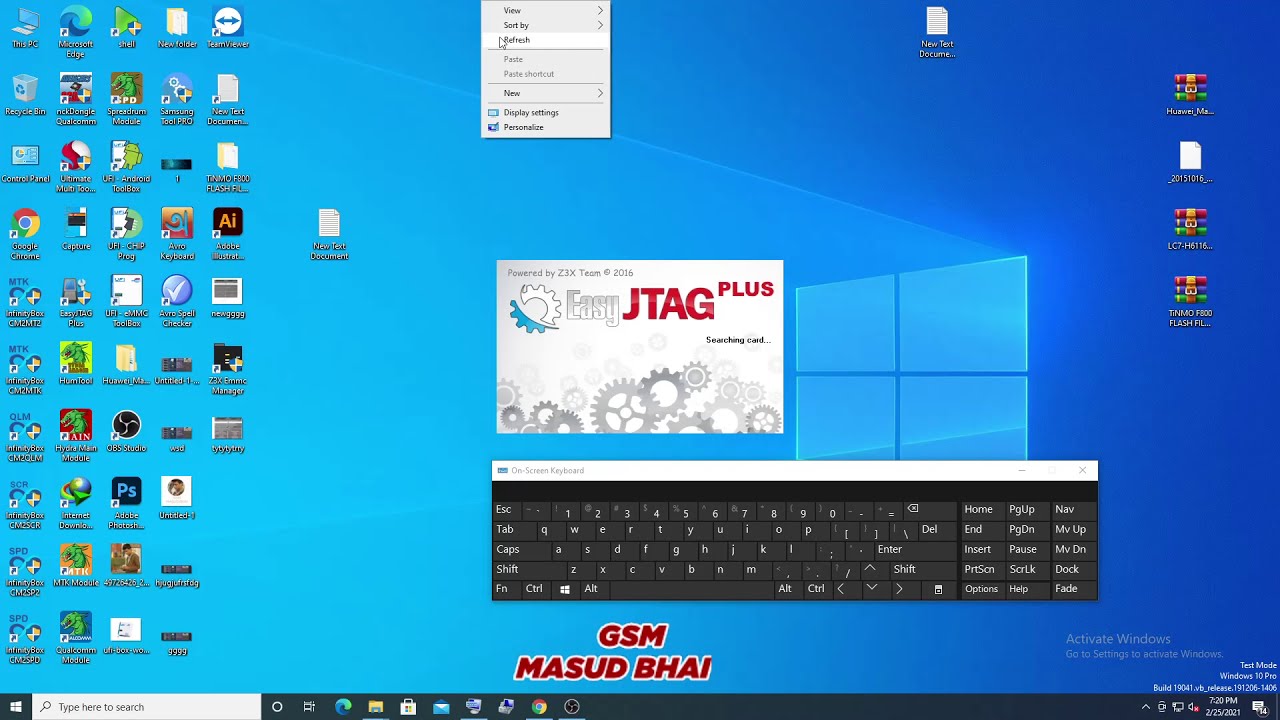Toggle left Ctrl key on On-Screen Keyboard
Viewport: 1280px width, 720px height.
(x=535, y=590)
